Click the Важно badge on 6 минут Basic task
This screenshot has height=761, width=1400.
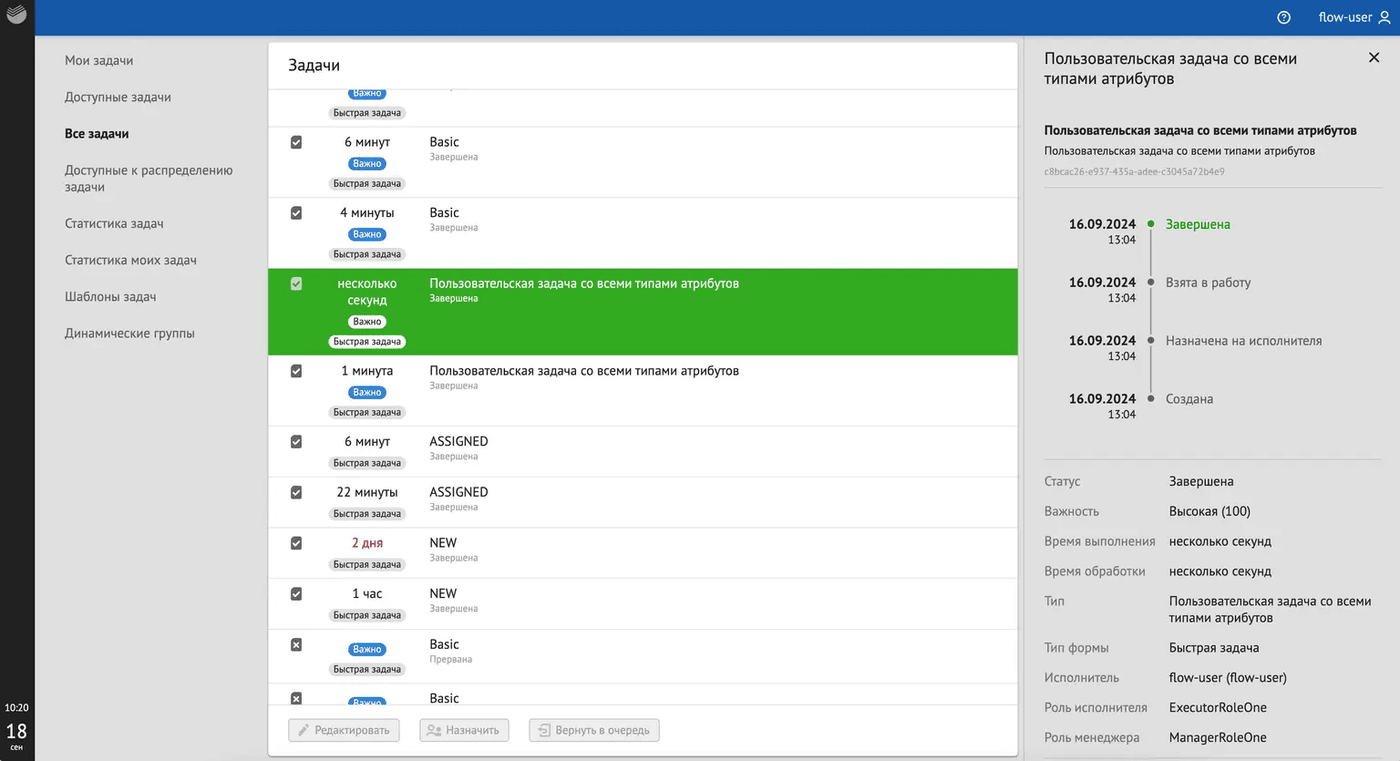point(367,163)
